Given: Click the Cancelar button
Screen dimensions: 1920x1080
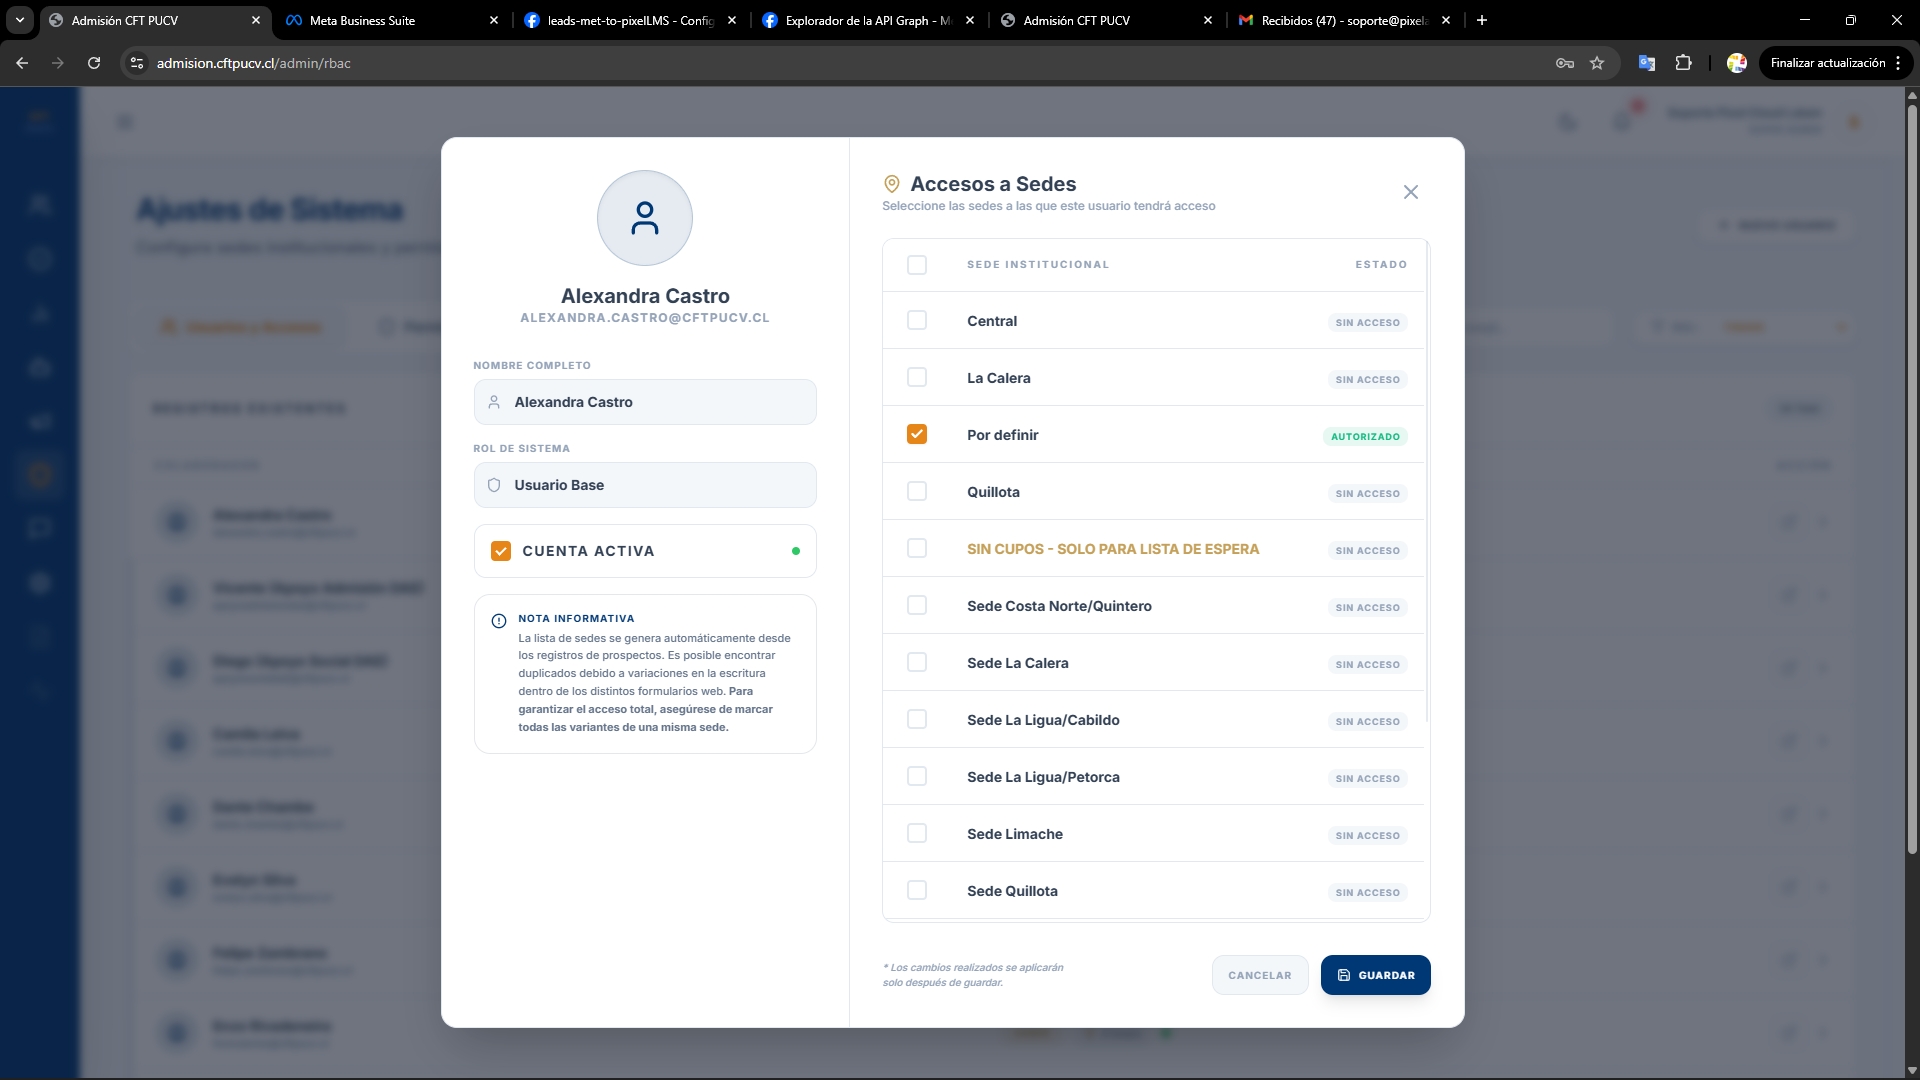Looking at the screenshot, I should (x=1260, y=975).
